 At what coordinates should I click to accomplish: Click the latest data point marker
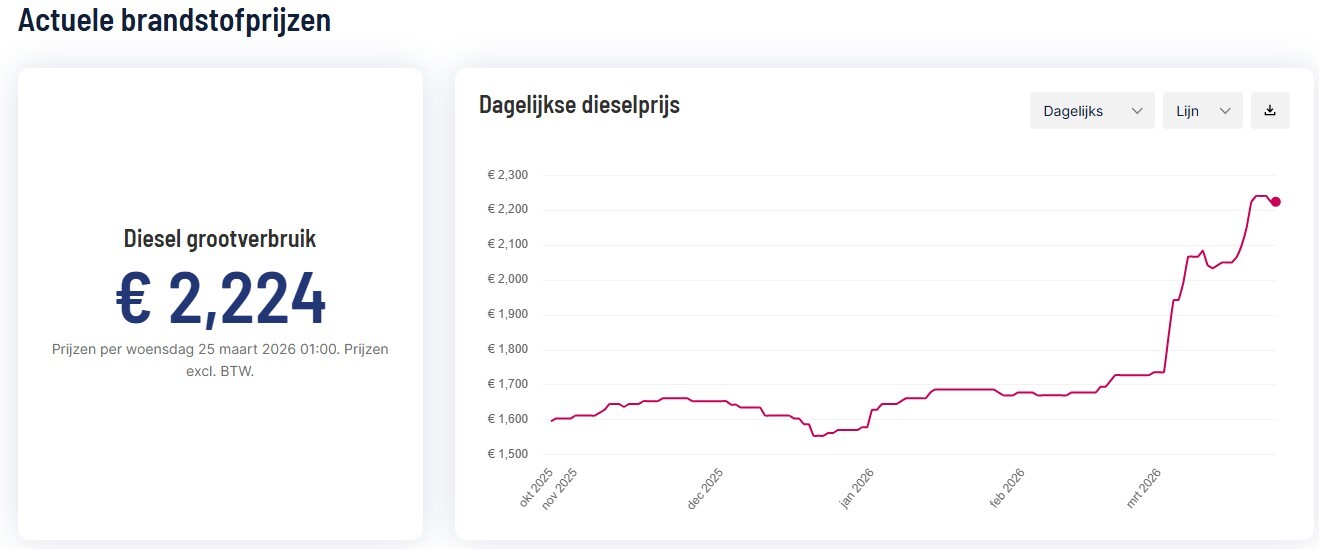[1275, 202]
